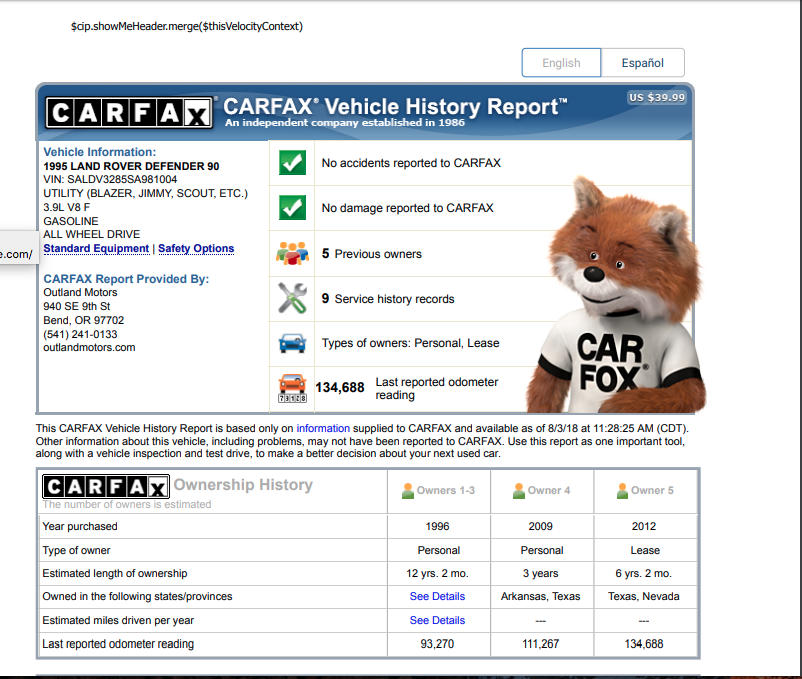Image resolution: width=802 pixels, height=679 pixels.
Task: Click the person icon next to Owners 1-3
Action: click(x=408, y=491)
